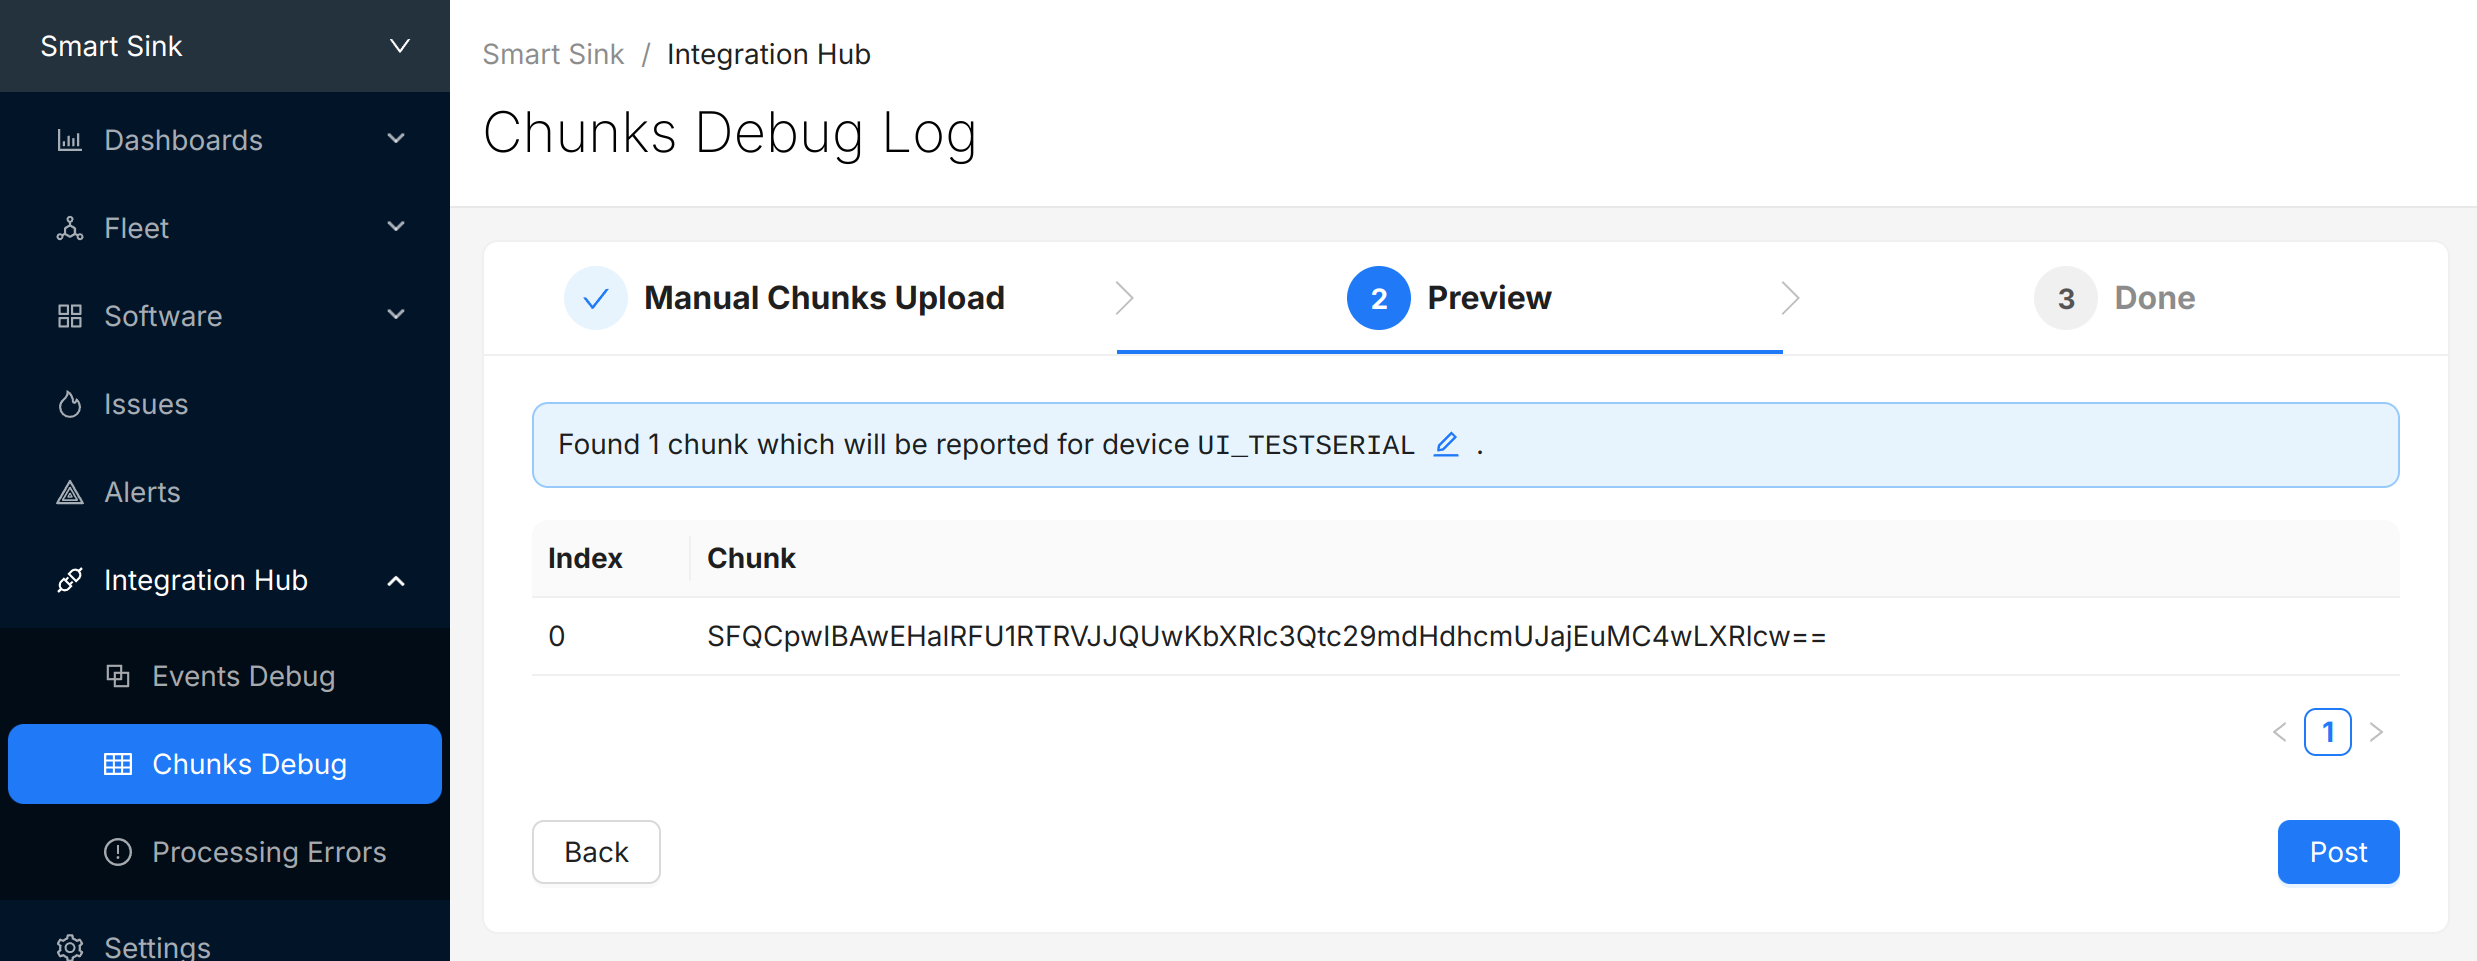Expand the Dashboards menu chevron
Screen dimensions: 2477x961
(x=396, y=139)
